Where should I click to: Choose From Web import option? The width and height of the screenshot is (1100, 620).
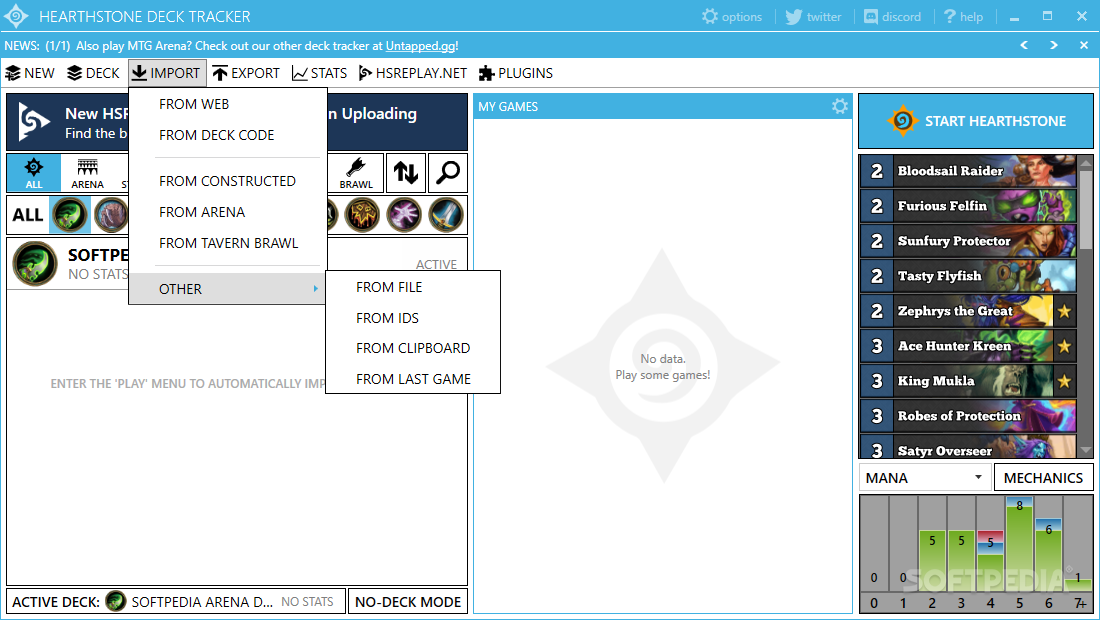[x=228, y=104]
